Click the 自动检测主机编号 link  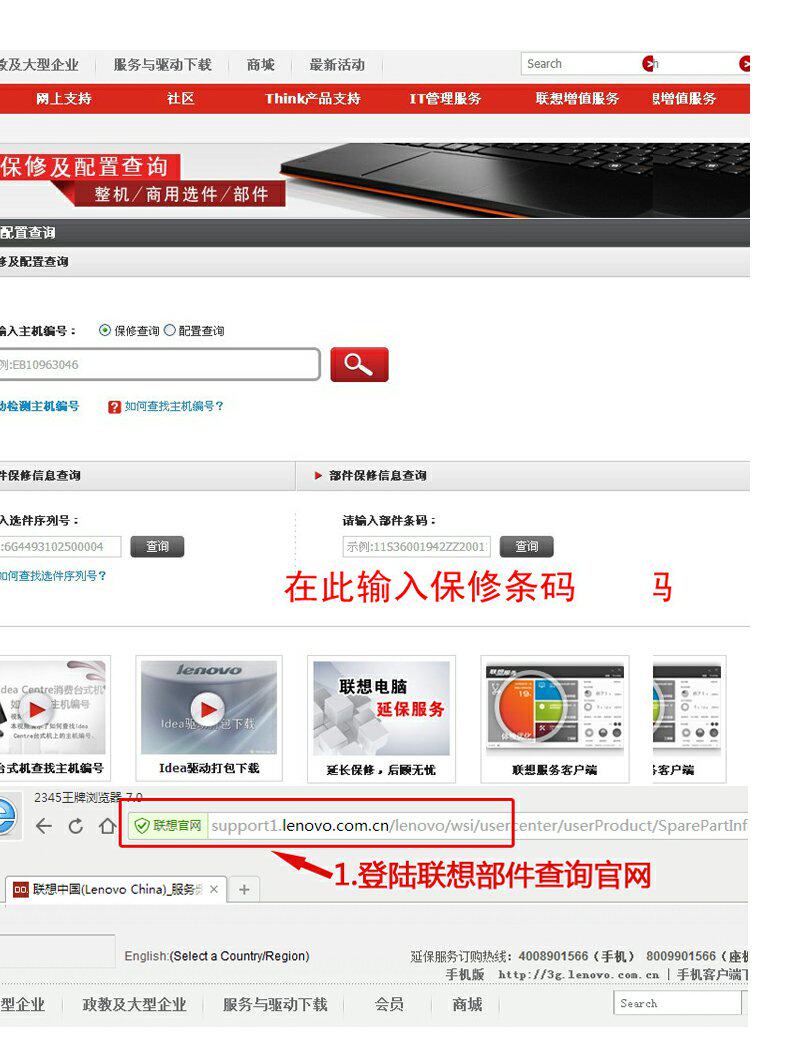(x=39, y=406)
